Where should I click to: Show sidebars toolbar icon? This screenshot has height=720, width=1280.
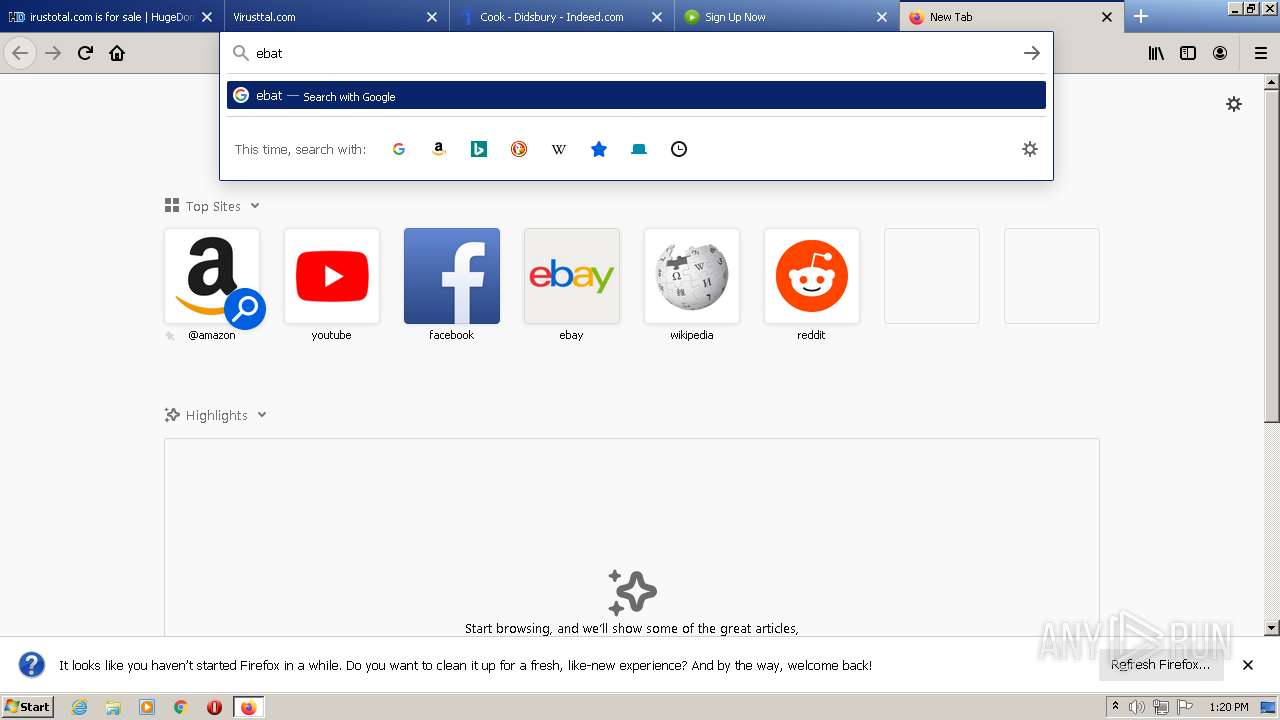tap(1188, 53)
